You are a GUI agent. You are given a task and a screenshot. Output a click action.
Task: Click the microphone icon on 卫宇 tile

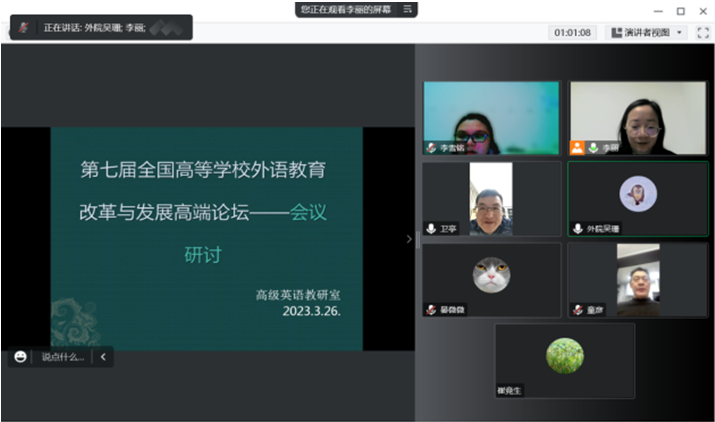[x=431, y=228]
